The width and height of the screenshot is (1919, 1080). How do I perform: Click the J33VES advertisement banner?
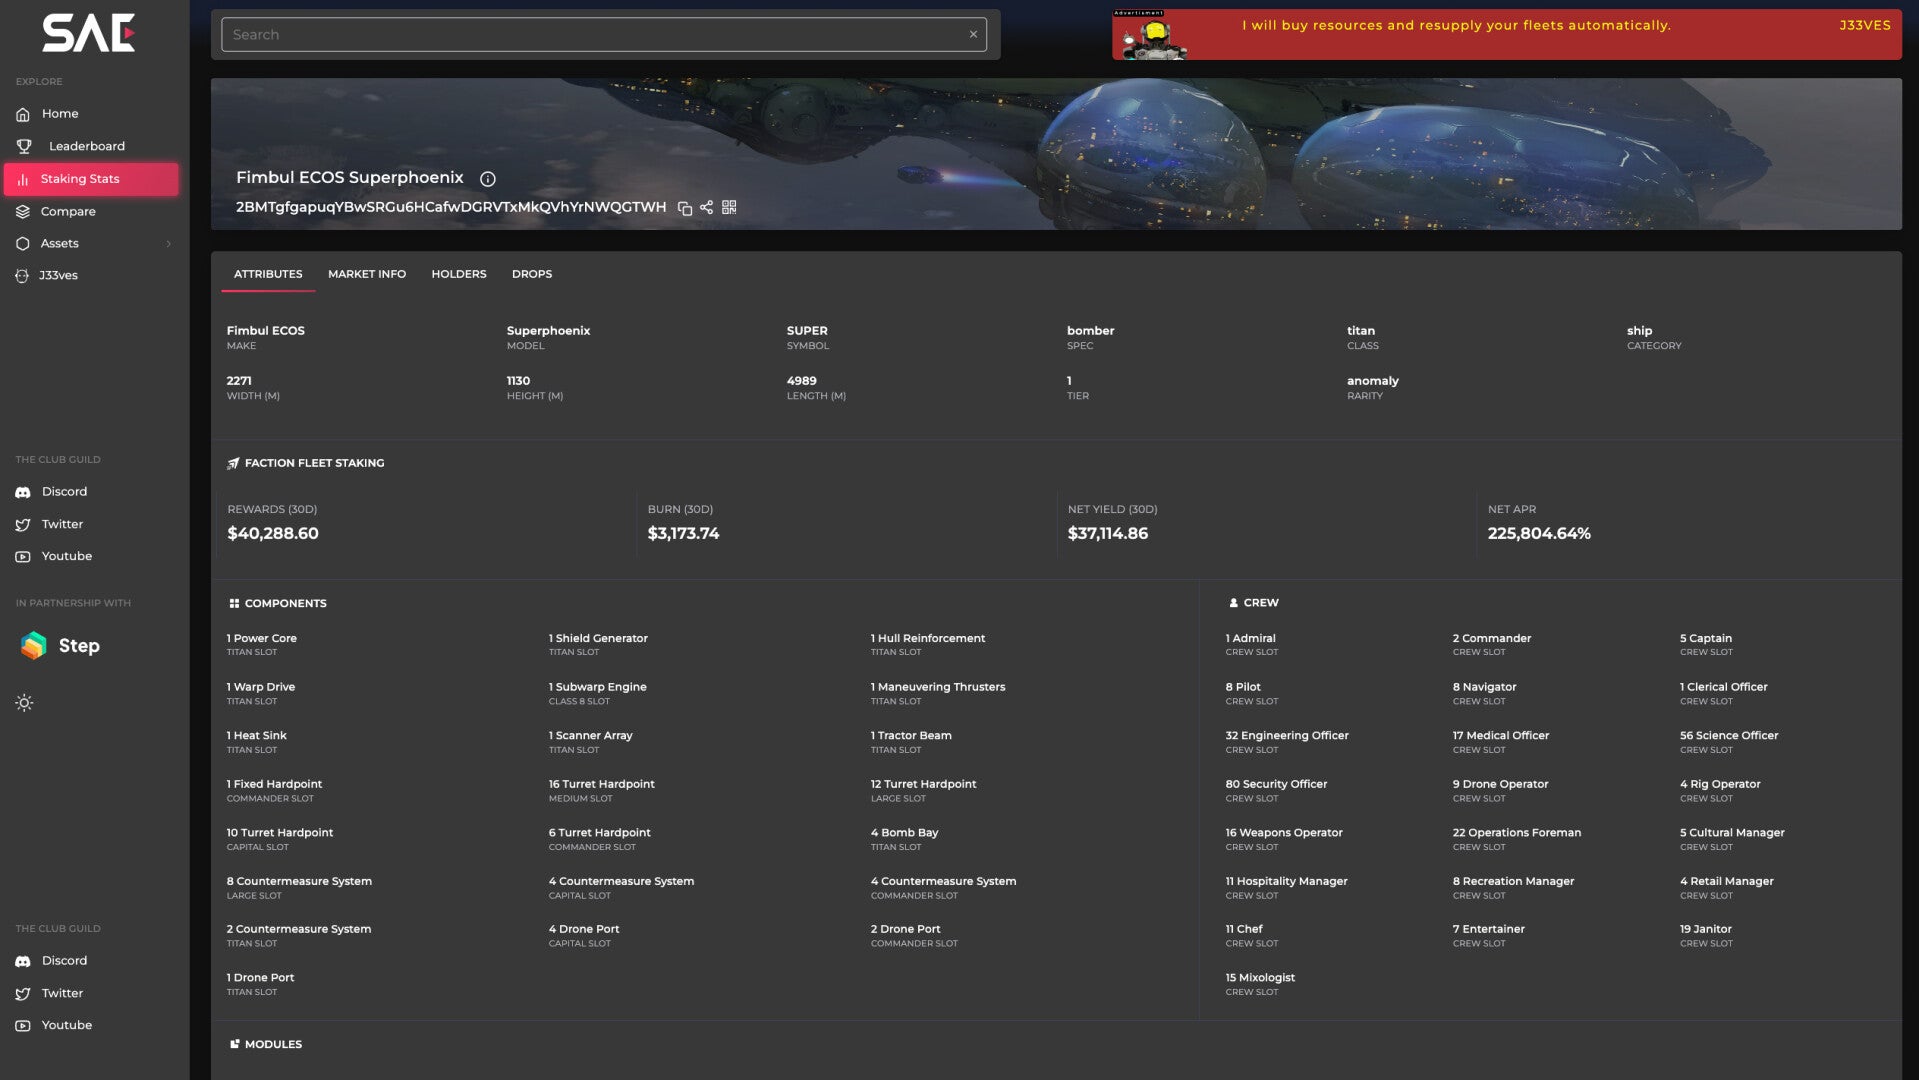(1506, 35)
